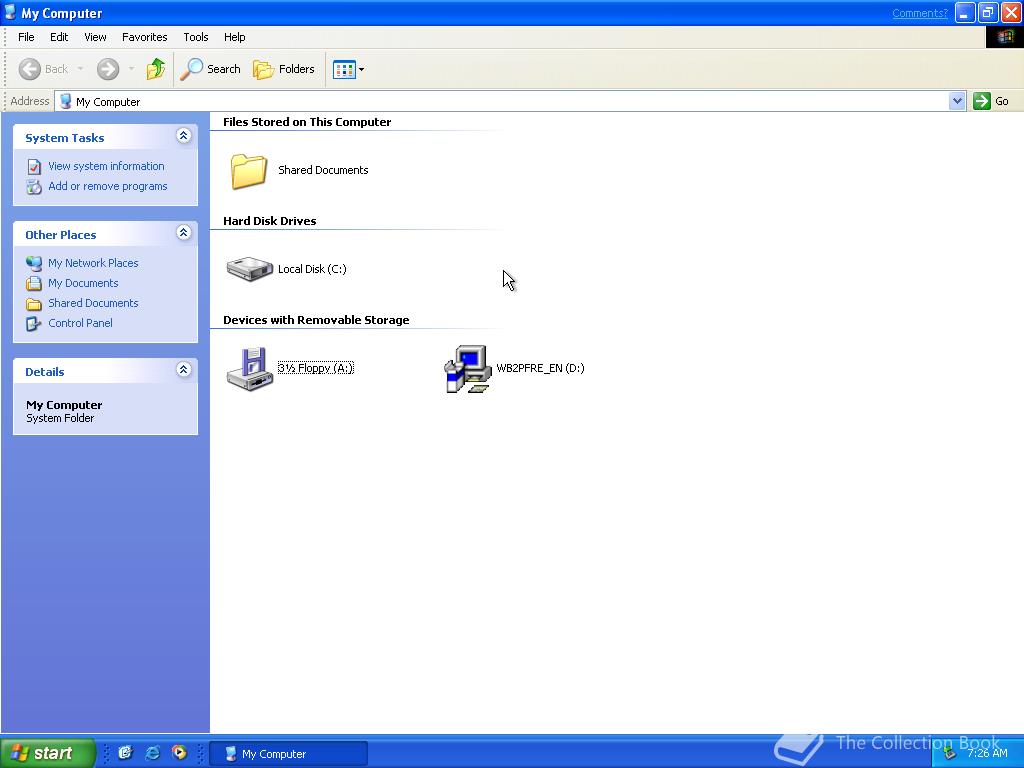Select the Local Disk (C:) drive icon
The image size is (1024, 768).
(x=249, y=268)
